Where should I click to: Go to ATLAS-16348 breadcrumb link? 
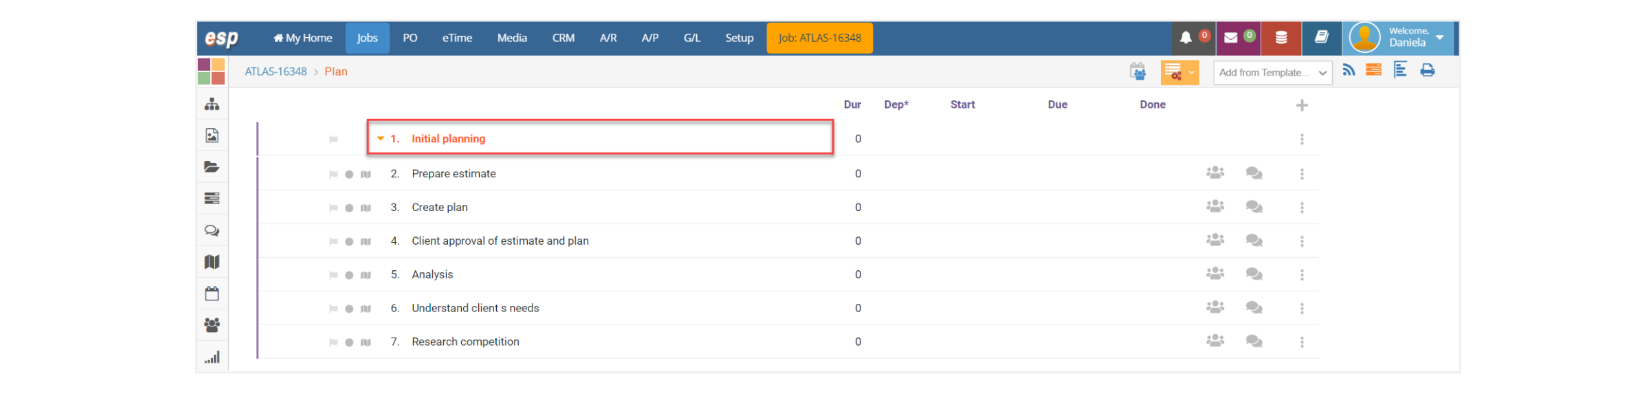[276, 72]
